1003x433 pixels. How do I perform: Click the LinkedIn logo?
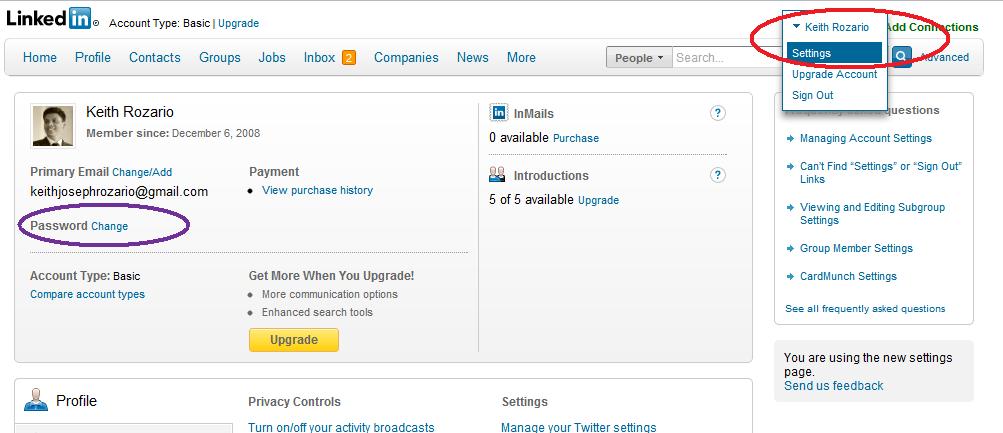tap(49, 19)
